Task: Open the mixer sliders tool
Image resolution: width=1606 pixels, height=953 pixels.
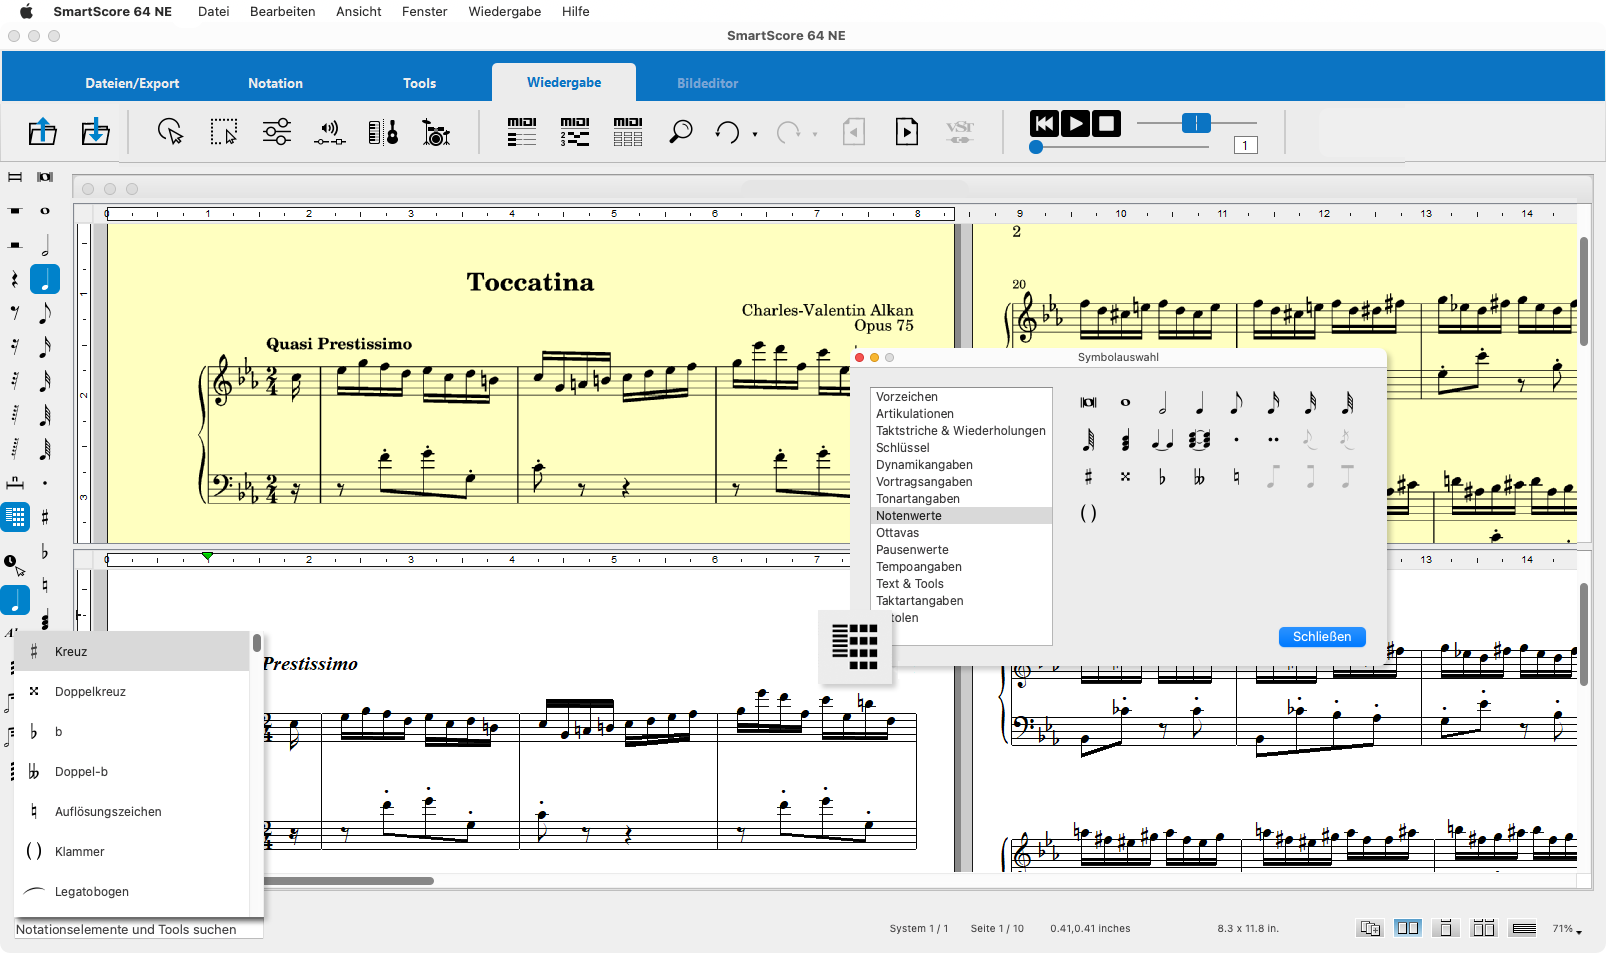Action: click(x=277, y=132)
